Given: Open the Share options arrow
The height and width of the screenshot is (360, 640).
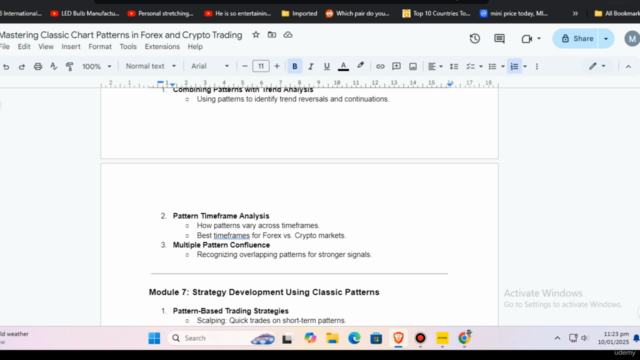Looking at the screenshot, I should (x=606, y=39).
